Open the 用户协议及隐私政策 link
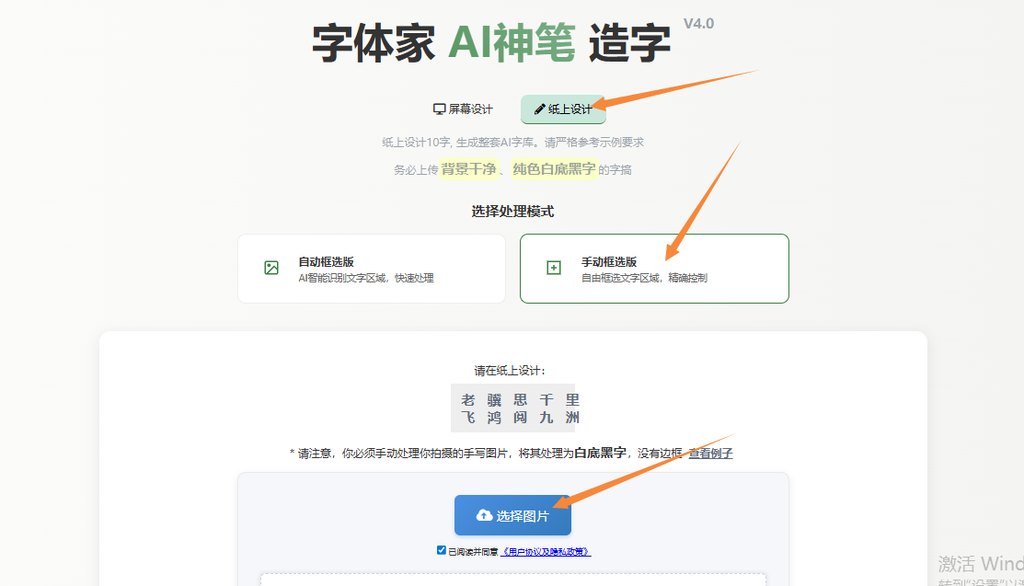 [x=545, y=552]
